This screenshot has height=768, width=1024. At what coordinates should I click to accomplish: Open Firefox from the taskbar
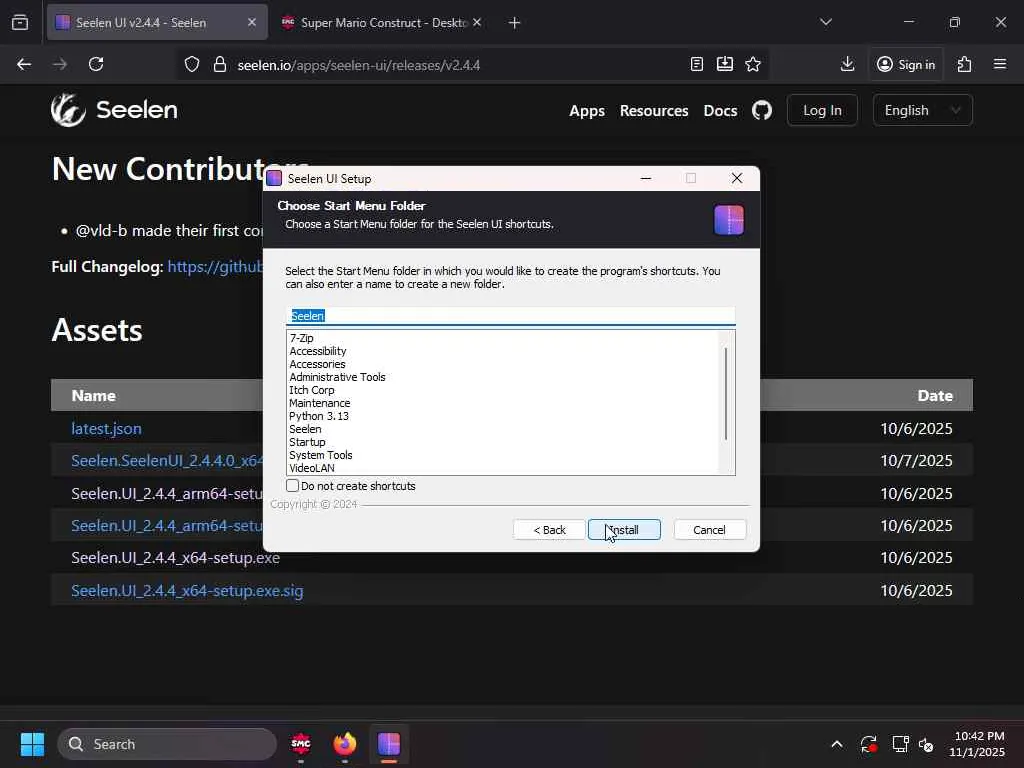(345, 744)
